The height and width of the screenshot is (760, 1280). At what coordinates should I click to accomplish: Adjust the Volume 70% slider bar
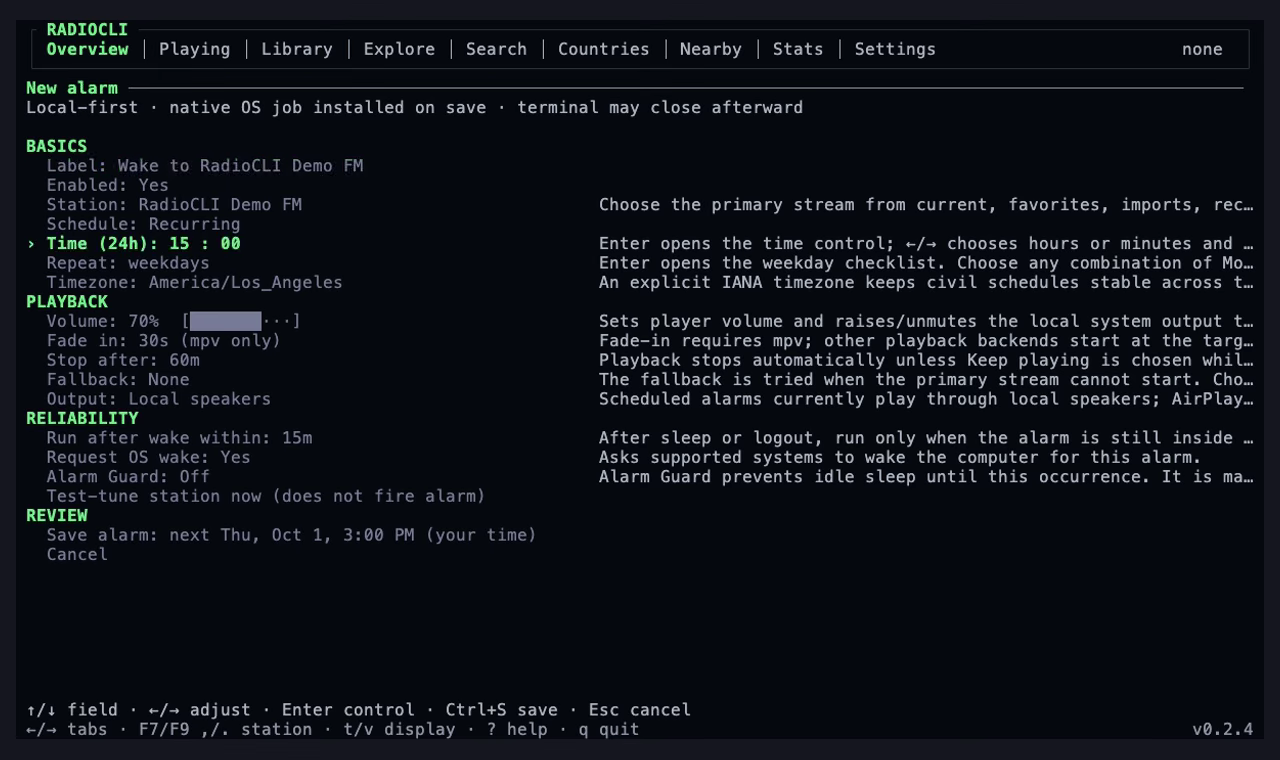(x=241, y=321)
